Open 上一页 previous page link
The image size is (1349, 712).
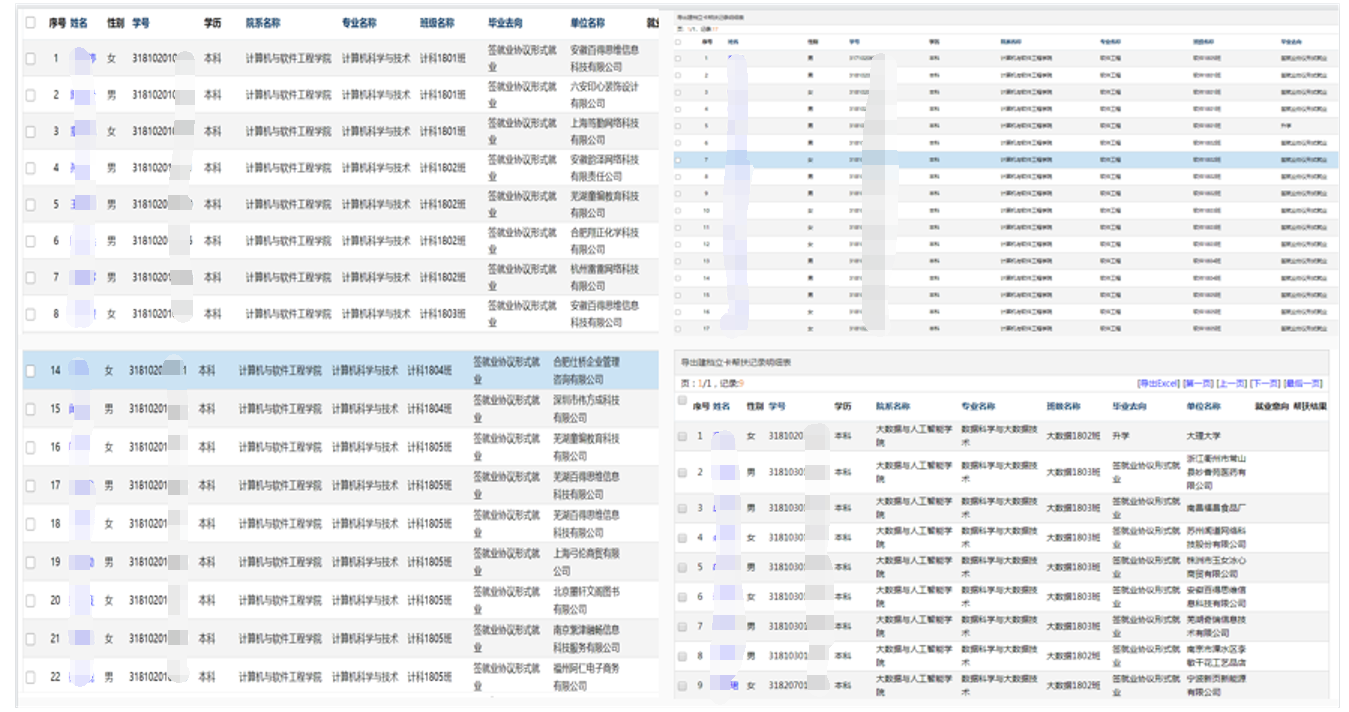coord(1231,383)
